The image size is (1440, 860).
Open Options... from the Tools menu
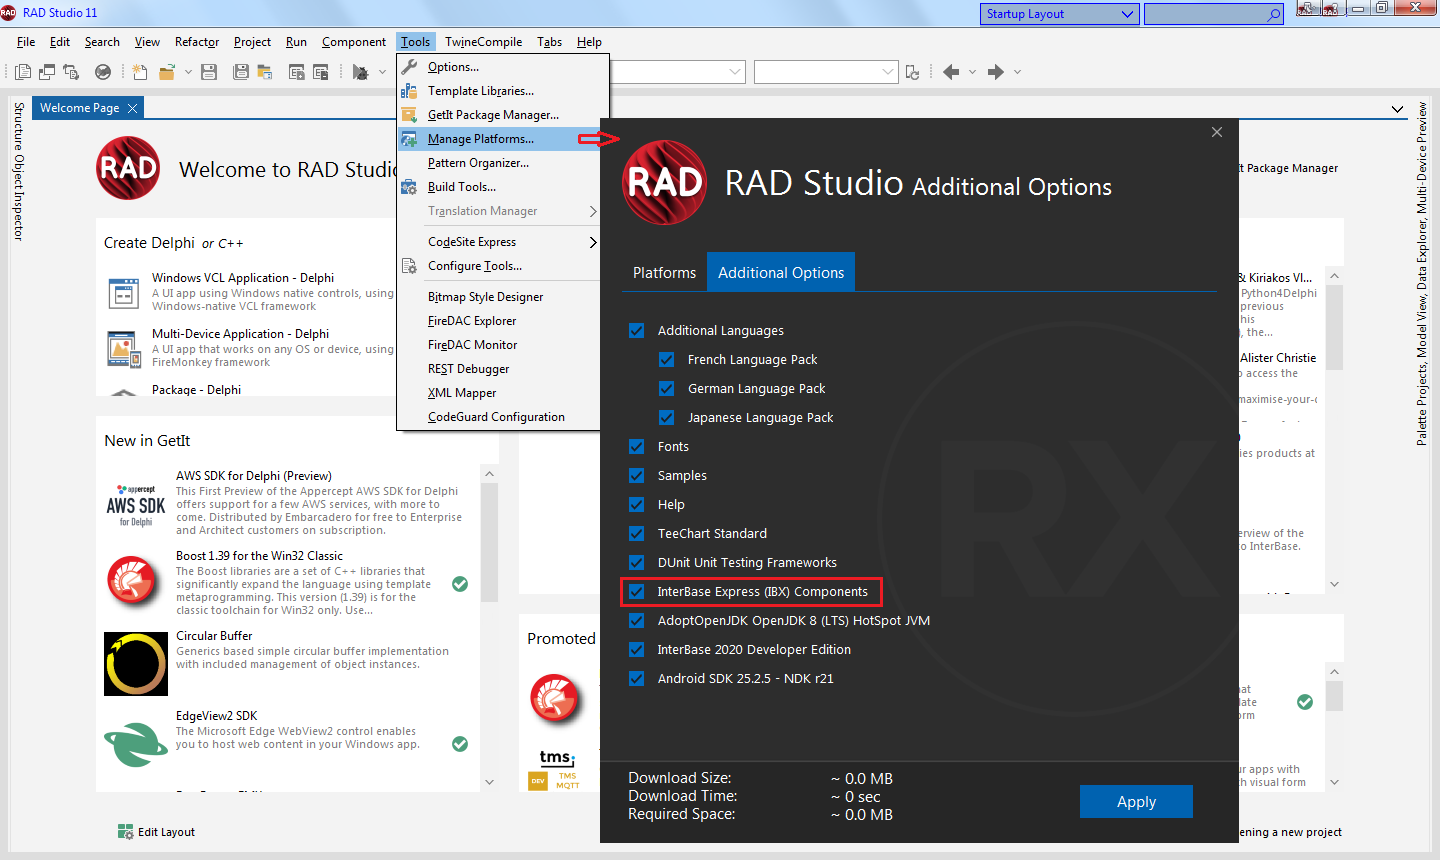(498, 67)
